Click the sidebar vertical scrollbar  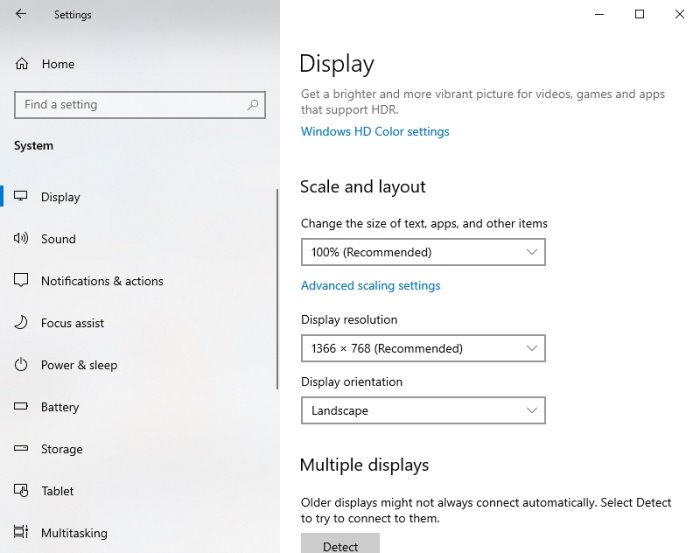(277, 289)
